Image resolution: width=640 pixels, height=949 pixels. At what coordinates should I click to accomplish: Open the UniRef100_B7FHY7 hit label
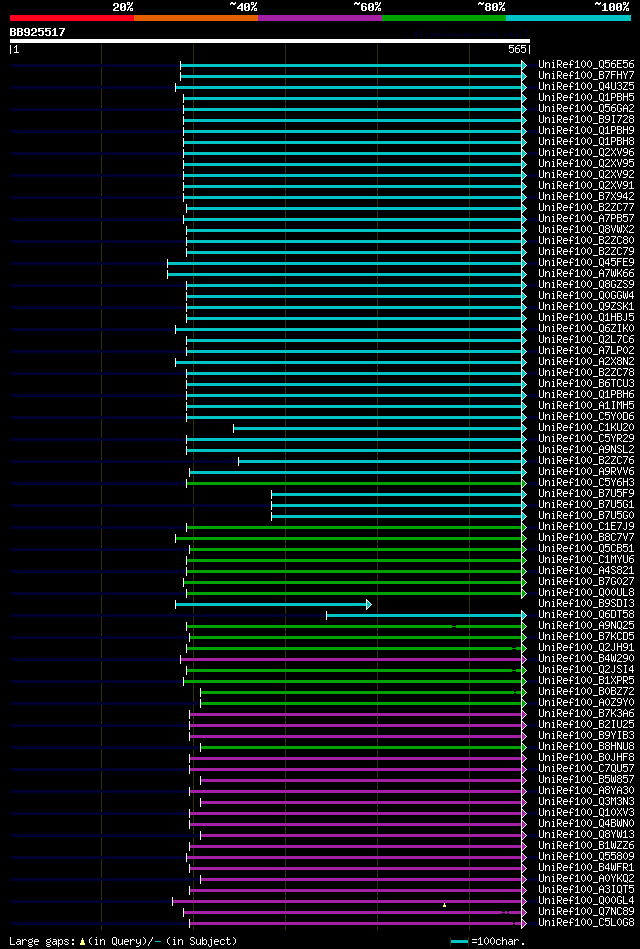click(x=587, y=76)
